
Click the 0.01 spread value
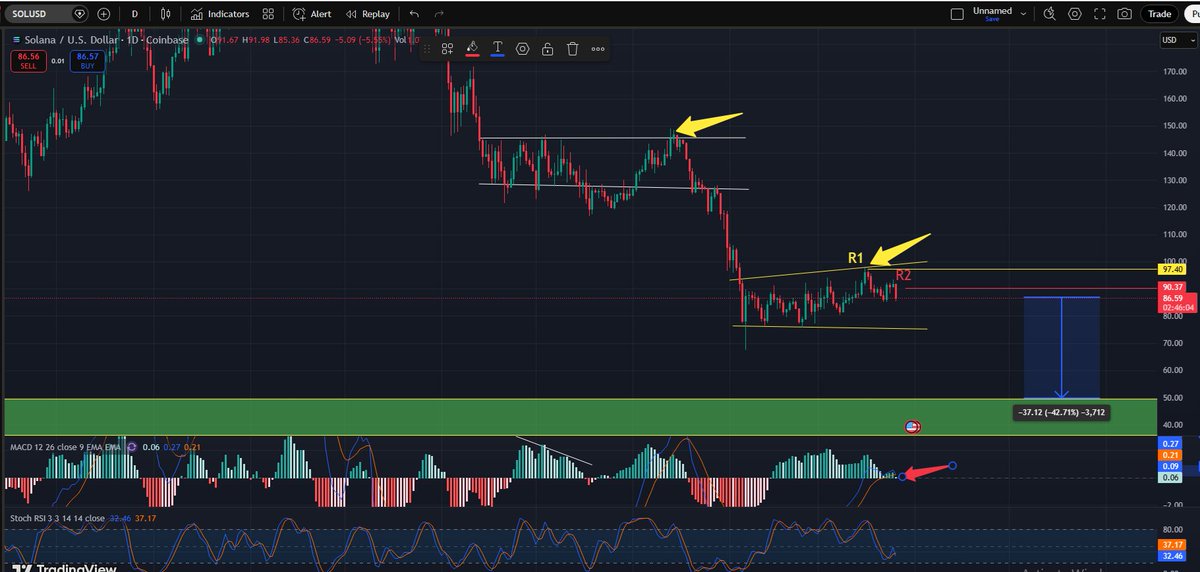pyautogui.click(x=57, y=61)
